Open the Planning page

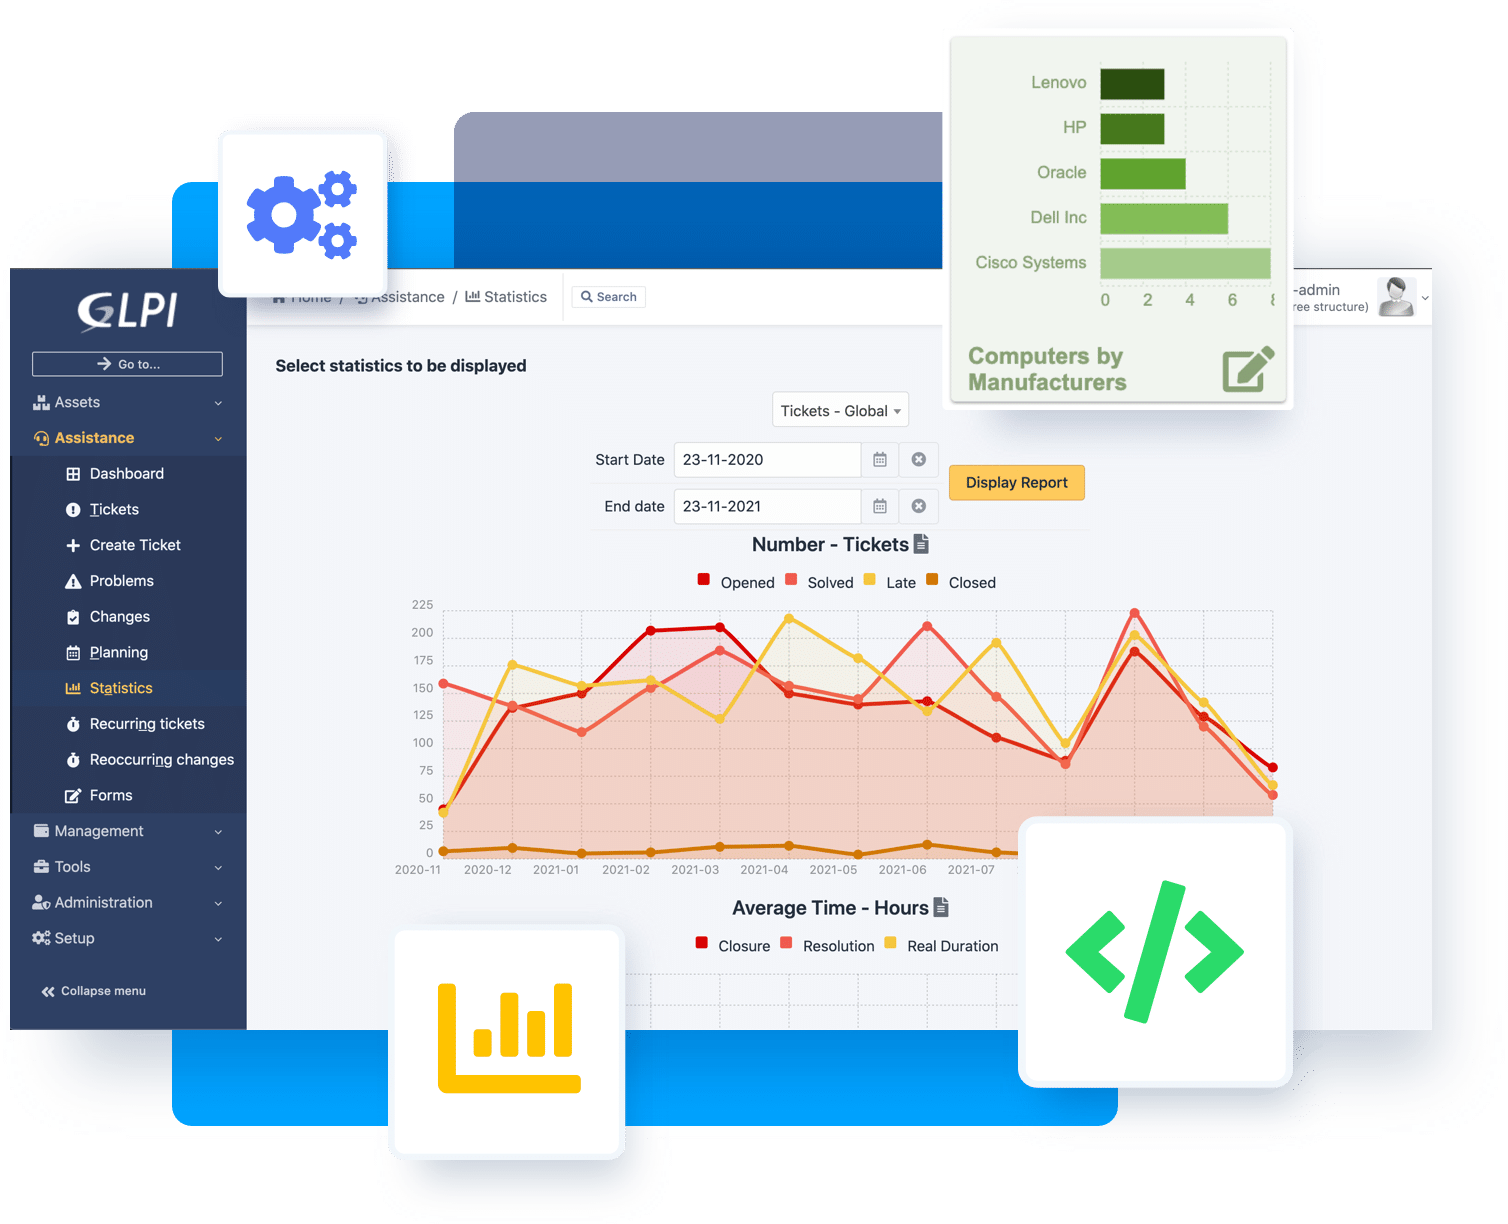119,653
